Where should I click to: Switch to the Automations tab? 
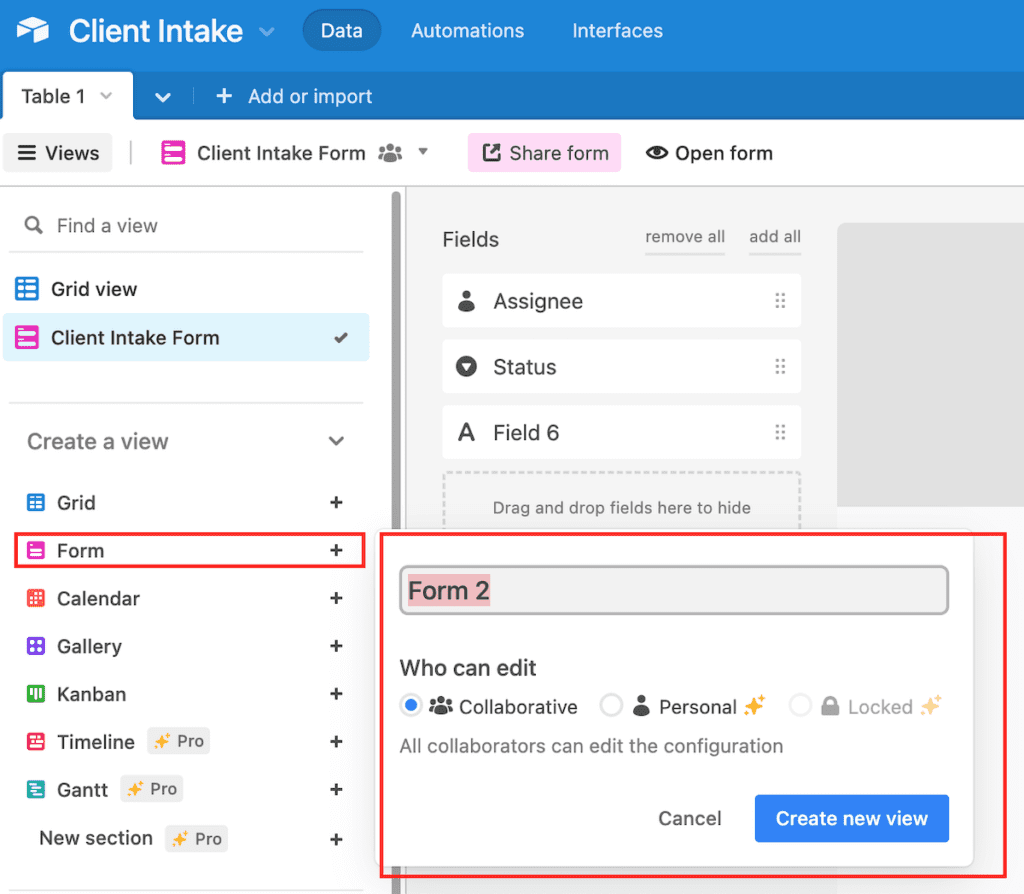pos(467,30)
